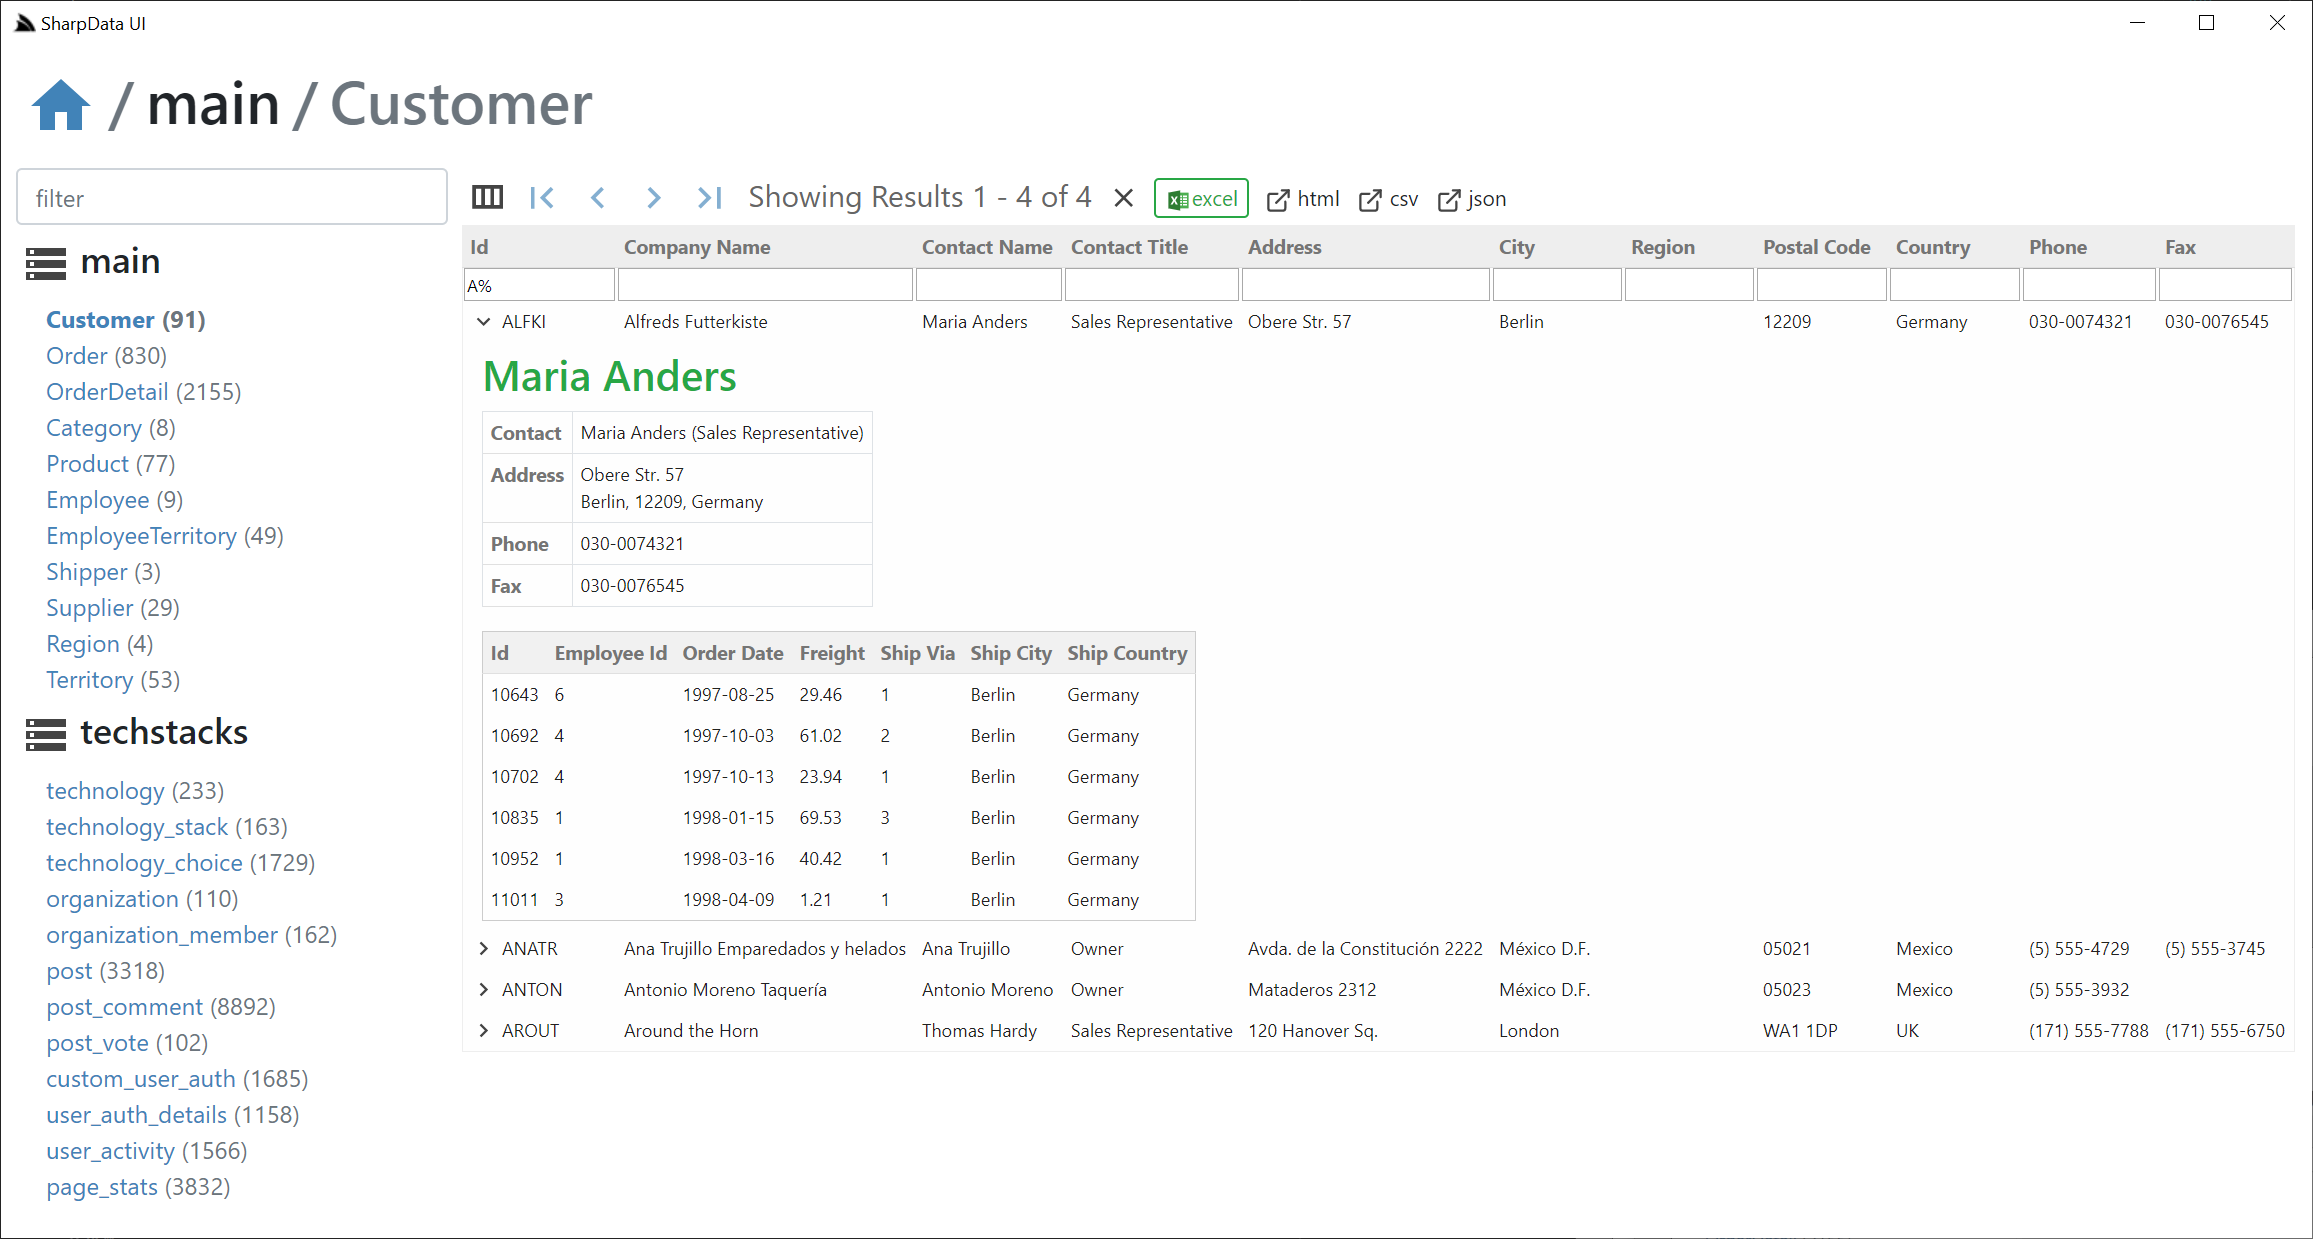
Task: Export results to excel
Action: point(1201,198)
